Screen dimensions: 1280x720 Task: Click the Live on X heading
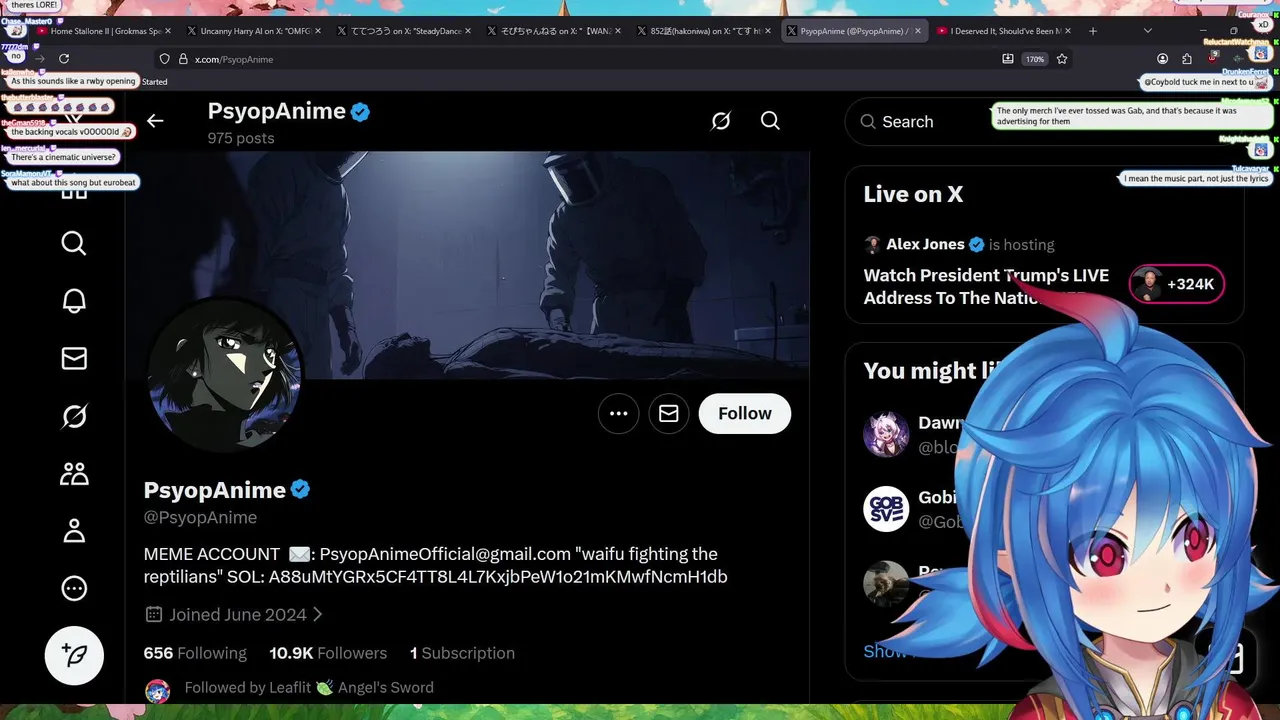click(x=913, y=194)
